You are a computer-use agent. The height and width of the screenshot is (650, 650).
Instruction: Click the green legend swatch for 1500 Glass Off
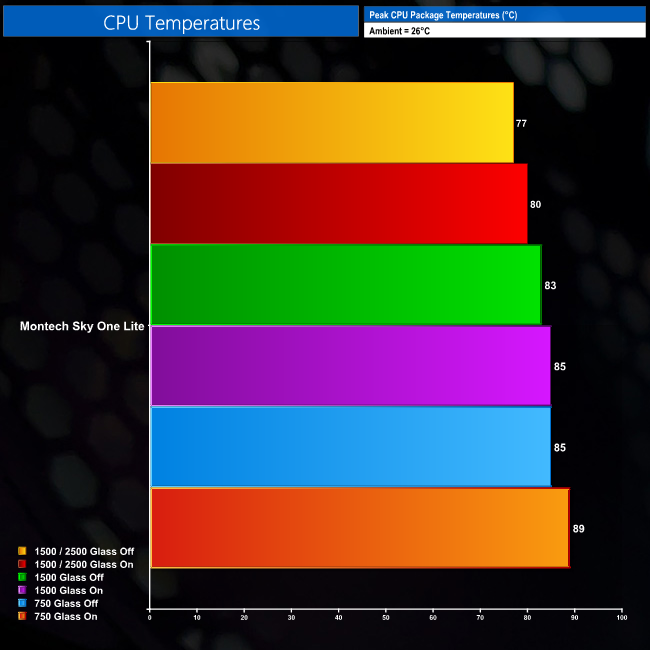22,577
